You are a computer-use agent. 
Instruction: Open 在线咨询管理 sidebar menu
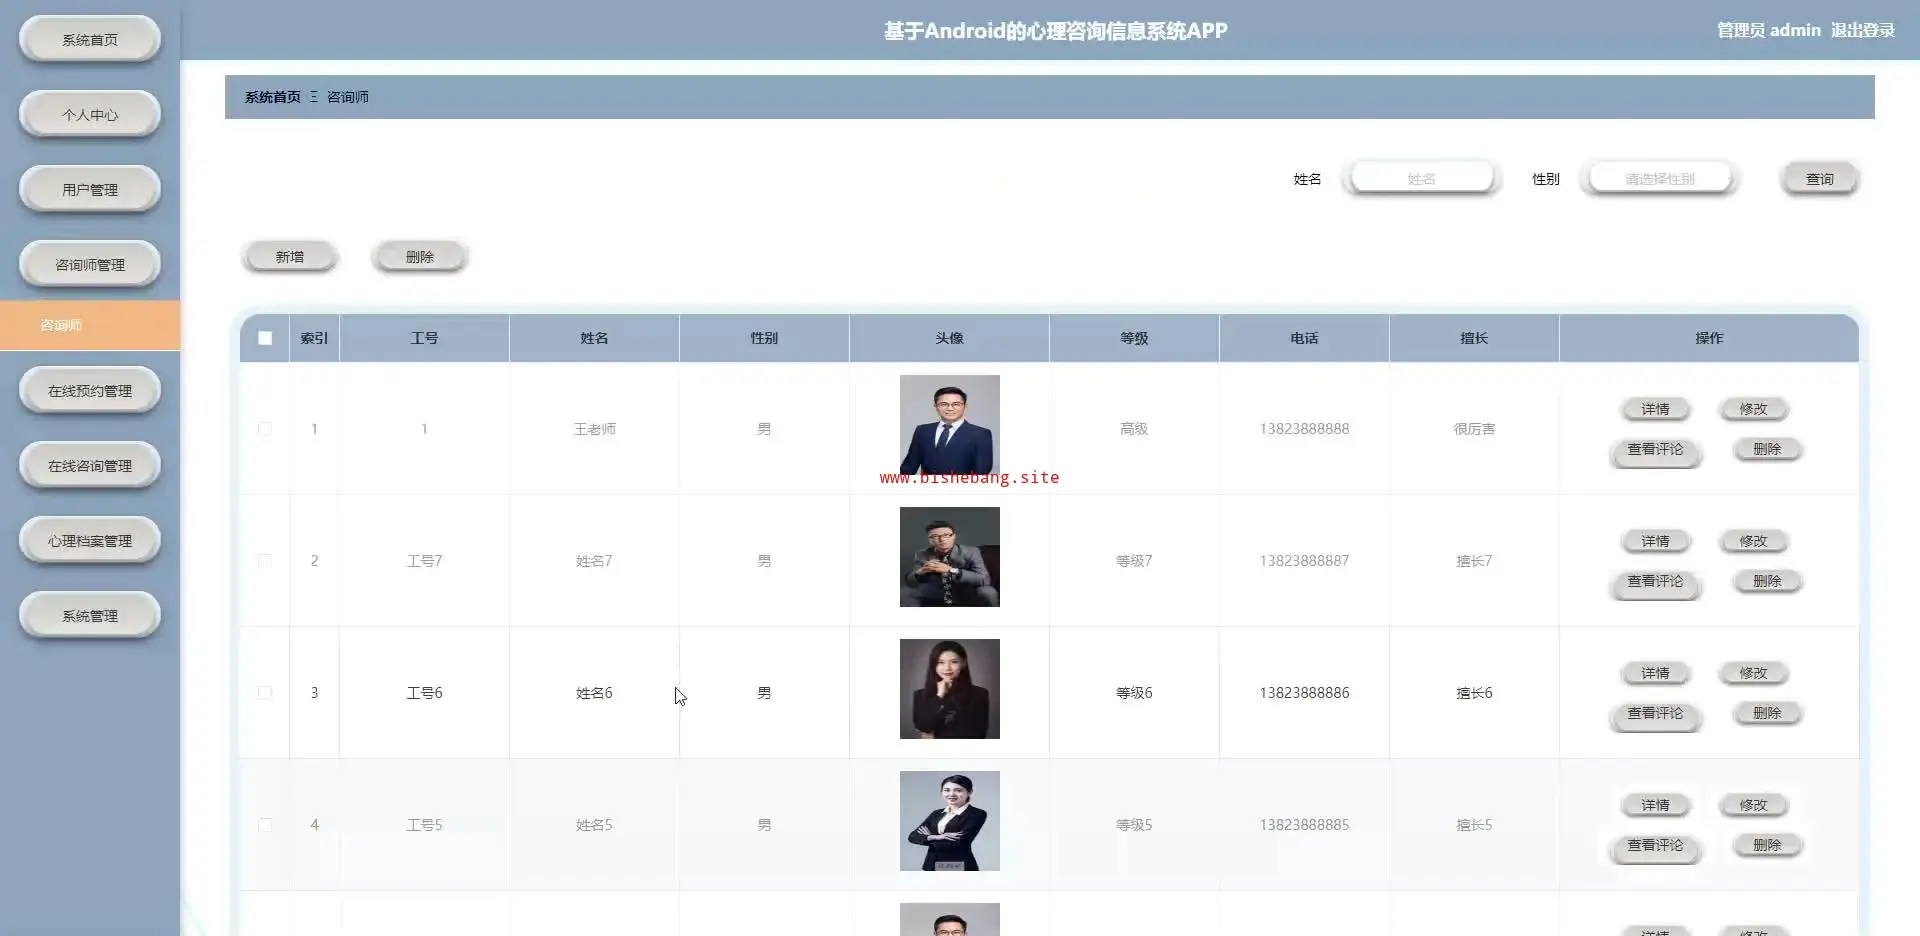(90, 465)
